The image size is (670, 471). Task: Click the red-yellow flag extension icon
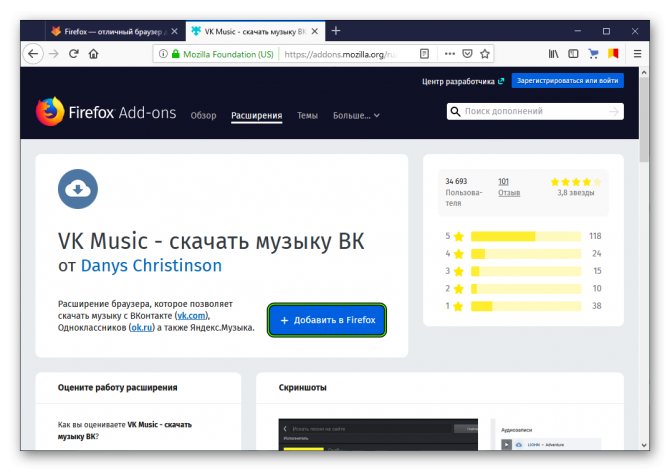click(x=613, y=54)
